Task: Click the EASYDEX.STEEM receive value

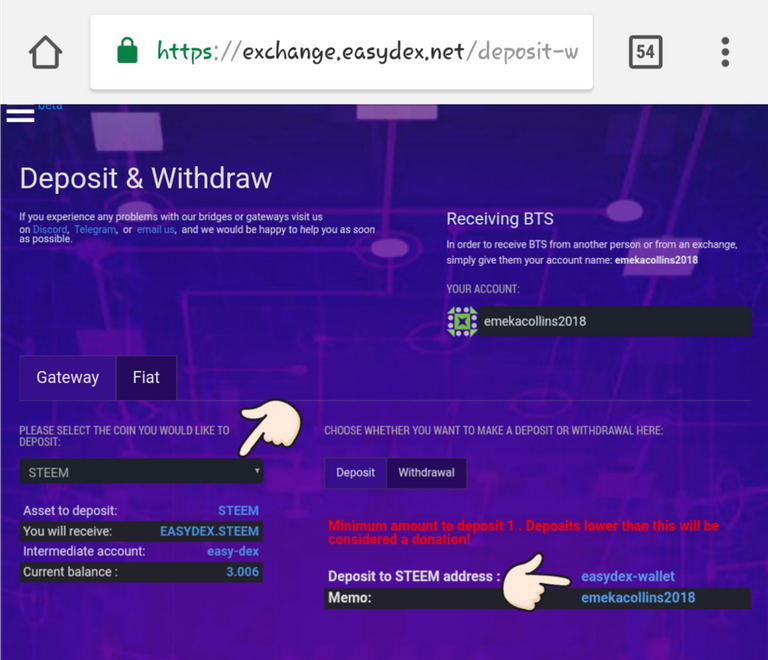Action: [x=209, y=531]
